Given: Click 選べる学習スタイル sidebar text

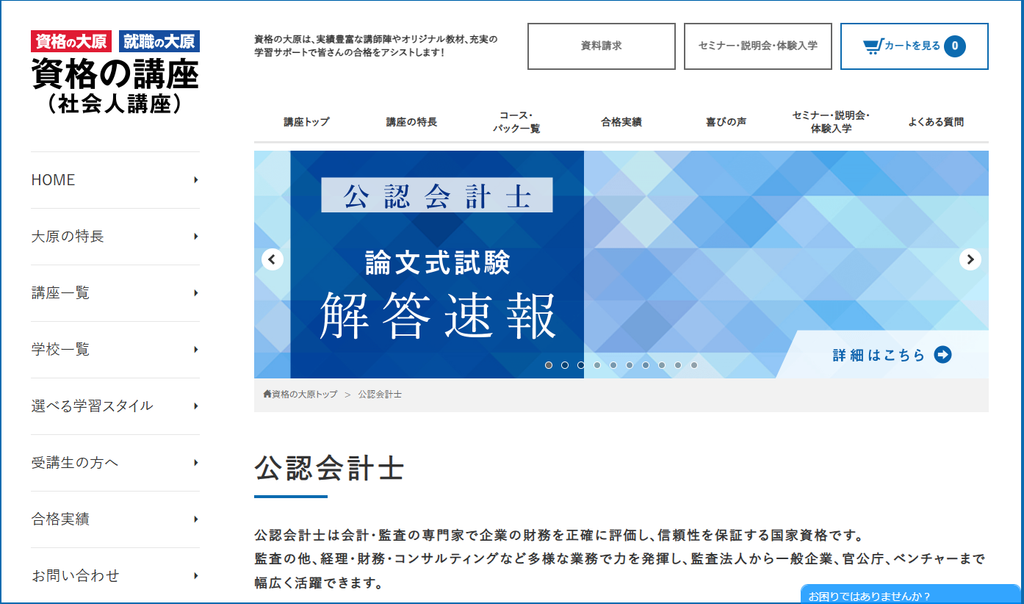Looking at the screenshot, I should tap(92, 406).
